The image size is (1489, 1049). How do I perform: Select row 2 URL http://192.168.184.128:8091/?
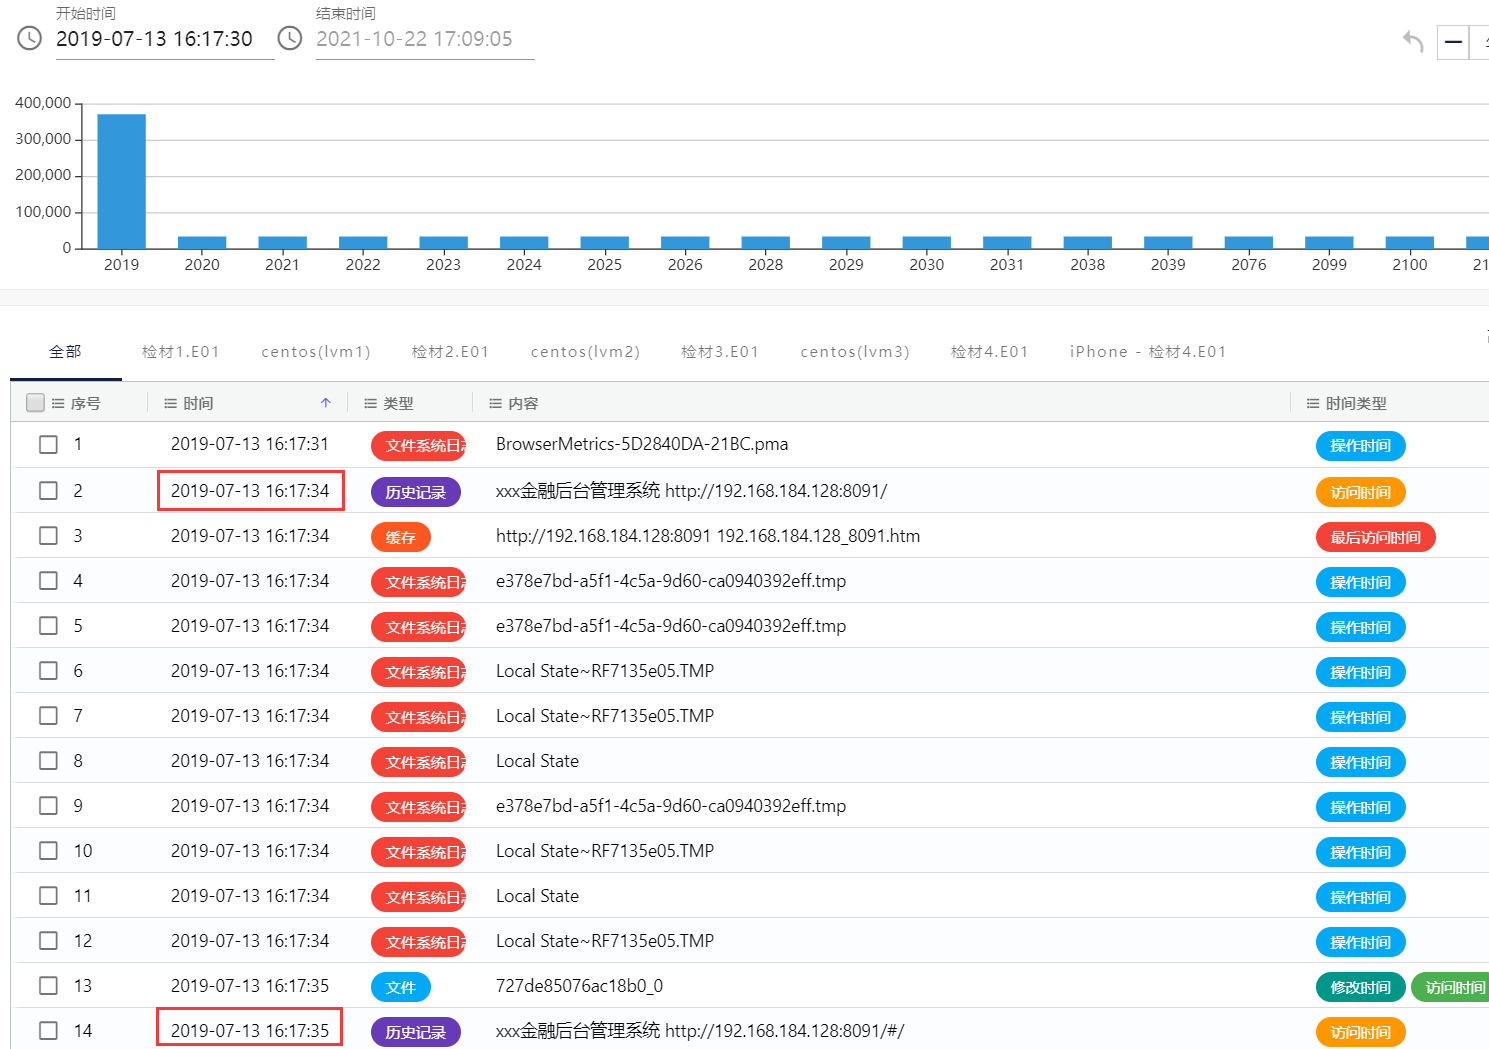point(776,491)
